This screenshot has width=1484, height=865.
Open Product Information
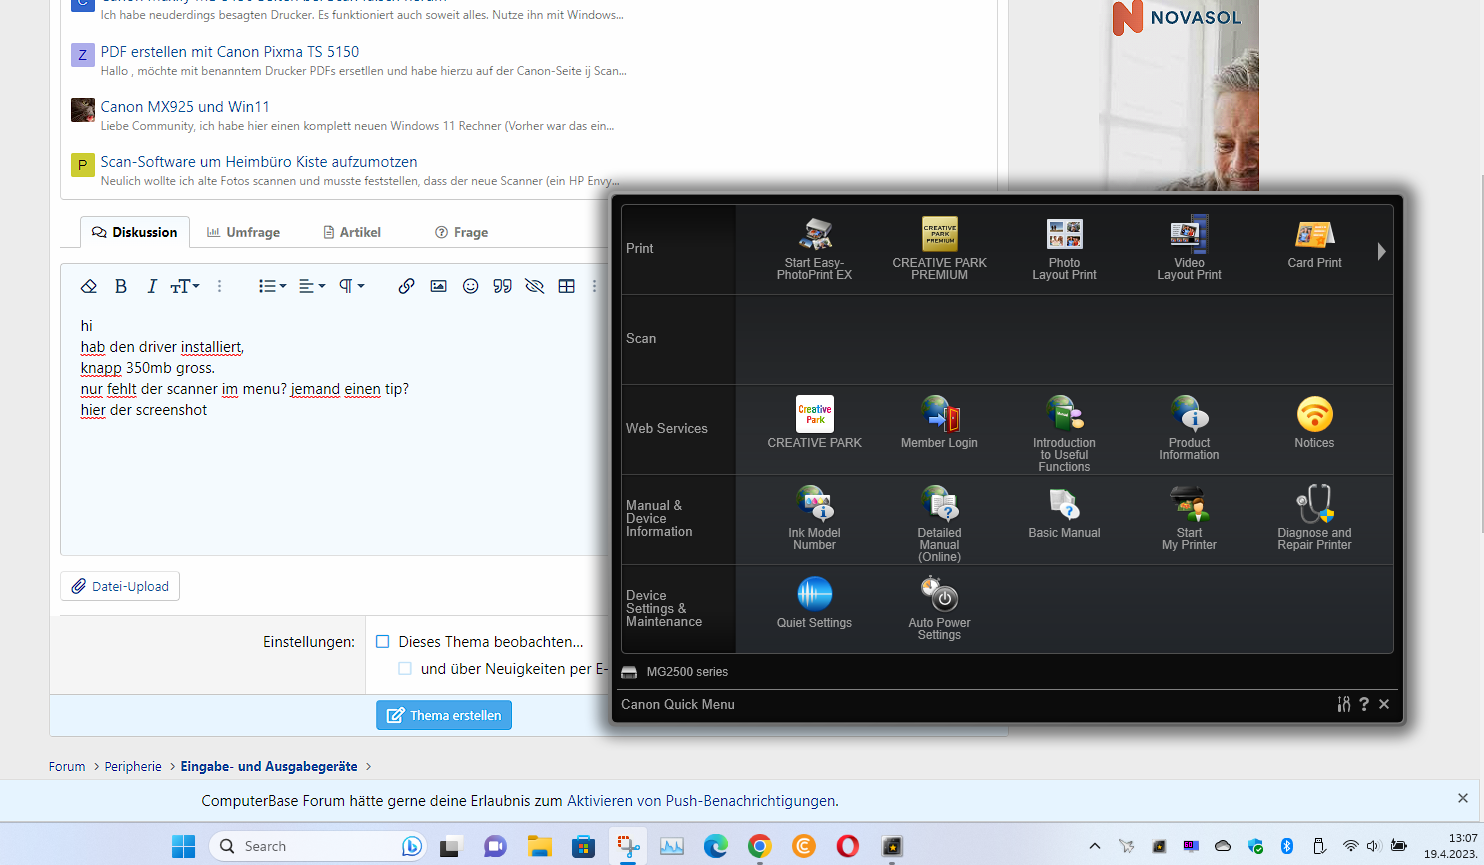pos(1189,428)
